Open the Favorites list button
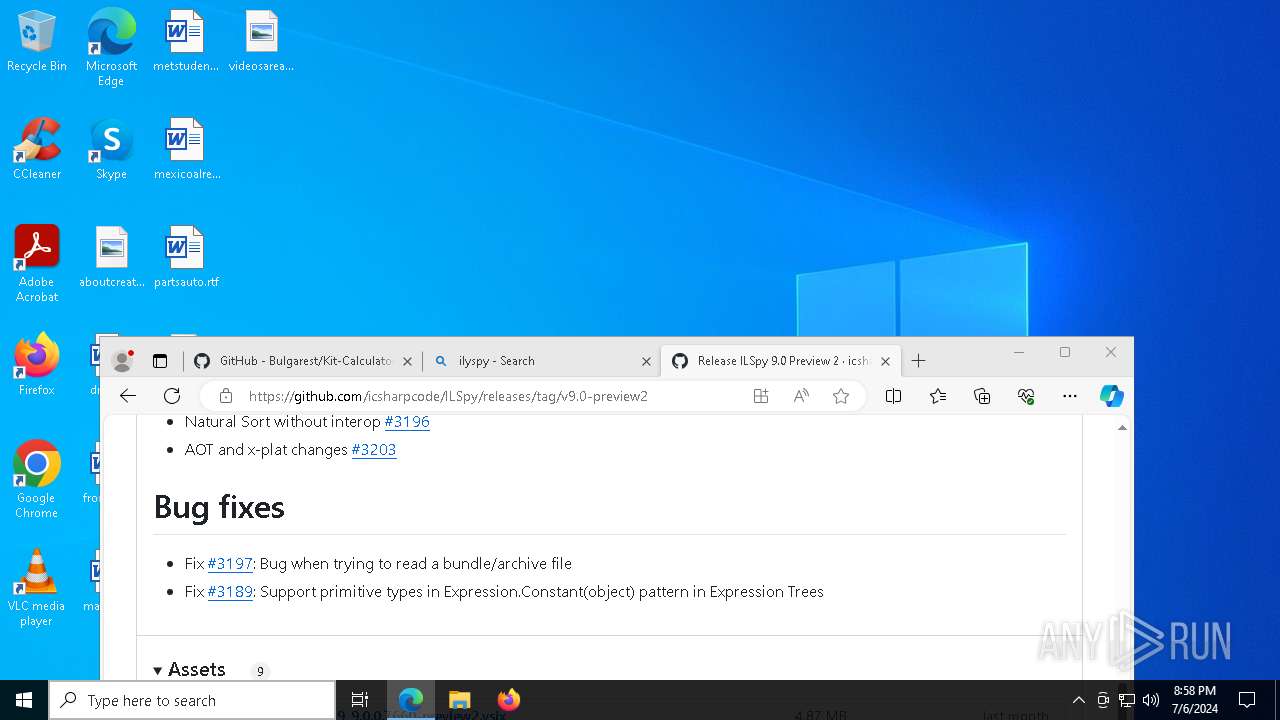 point(938,396)
